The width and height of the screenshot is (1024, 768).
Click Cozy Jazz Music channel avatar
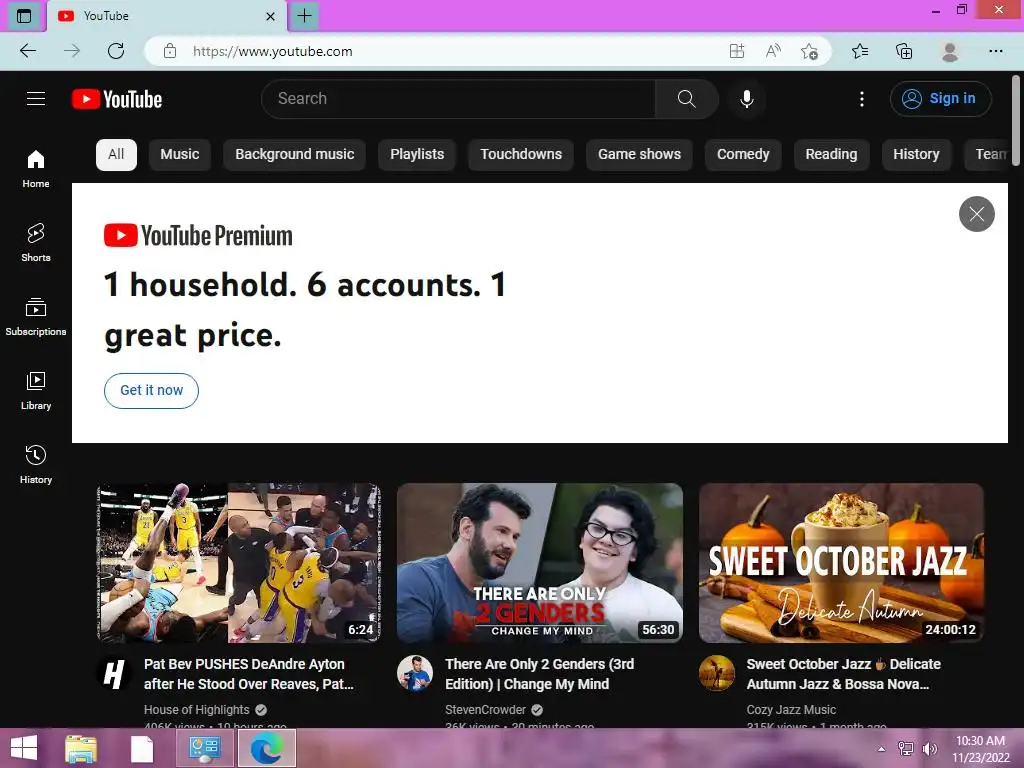(716, 673)
